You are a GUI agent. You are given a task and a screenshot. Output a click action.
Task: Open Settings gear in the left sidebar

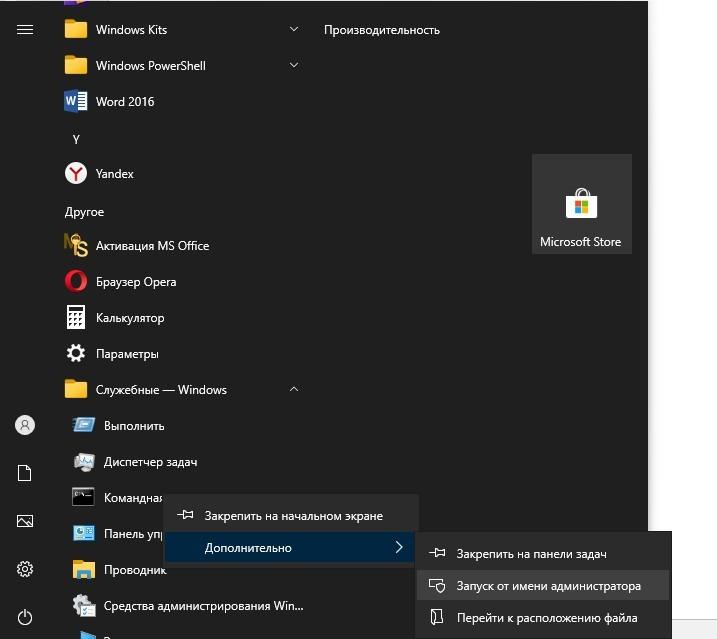[x=25, y=569]
